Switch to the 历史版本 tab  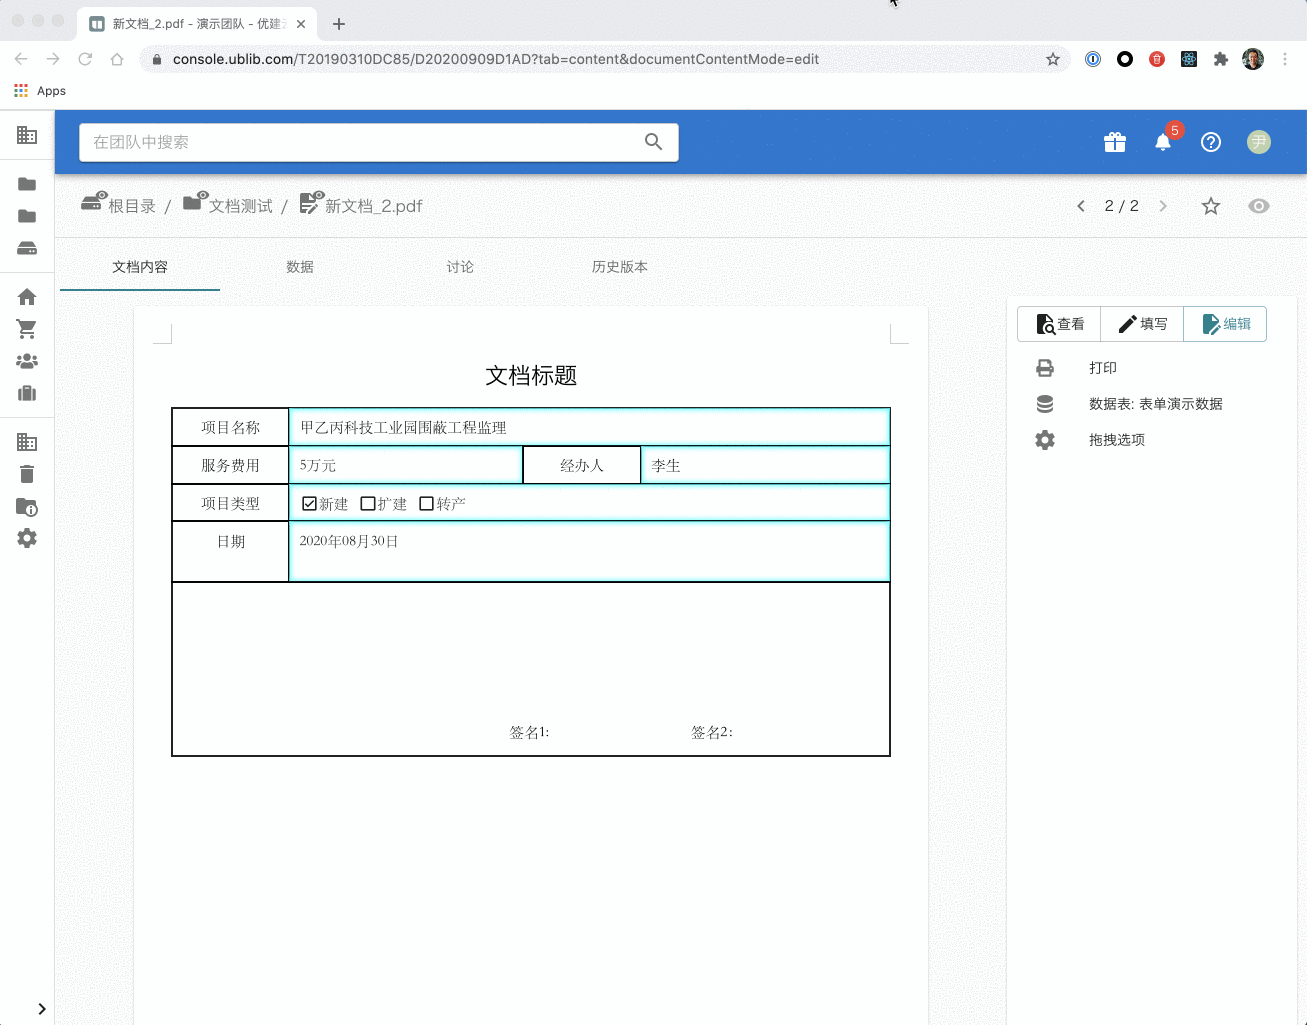620,267
